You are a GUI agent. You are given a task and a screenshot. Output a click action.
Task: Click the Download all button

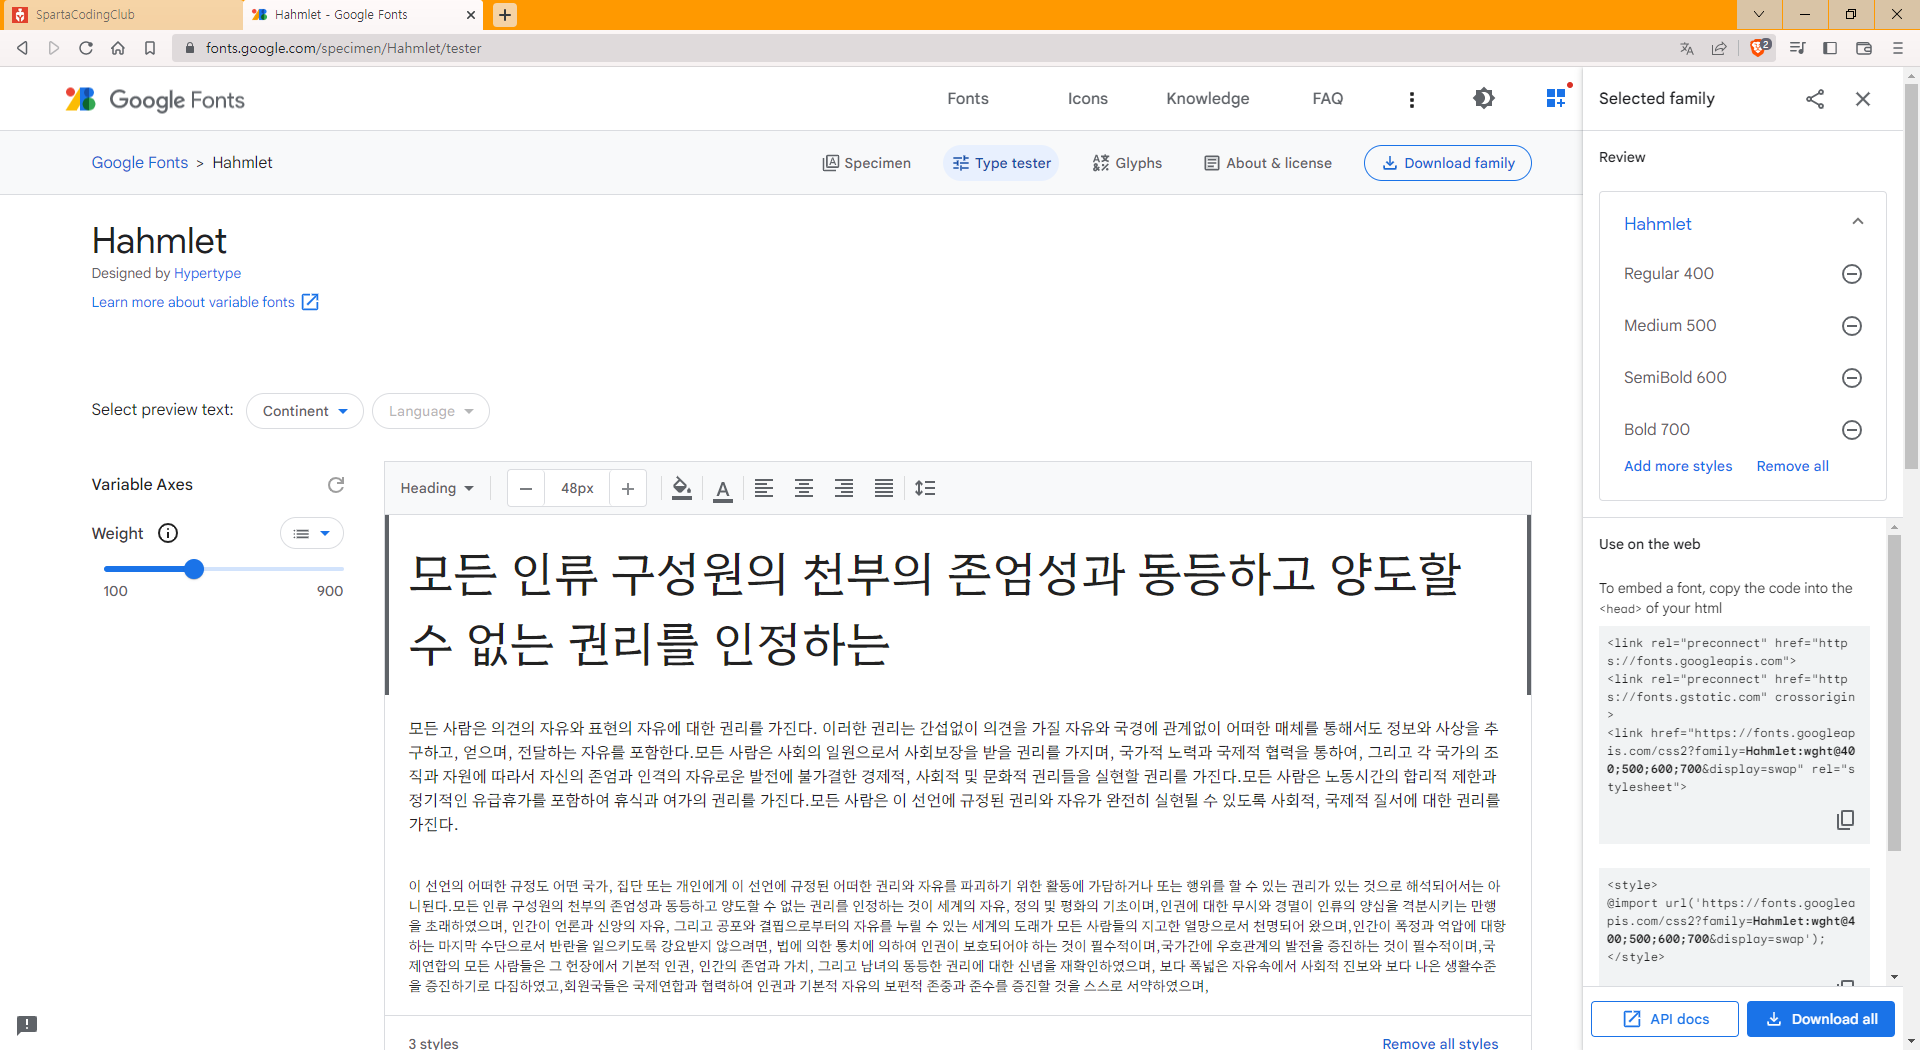(x=1821, y=1019)
